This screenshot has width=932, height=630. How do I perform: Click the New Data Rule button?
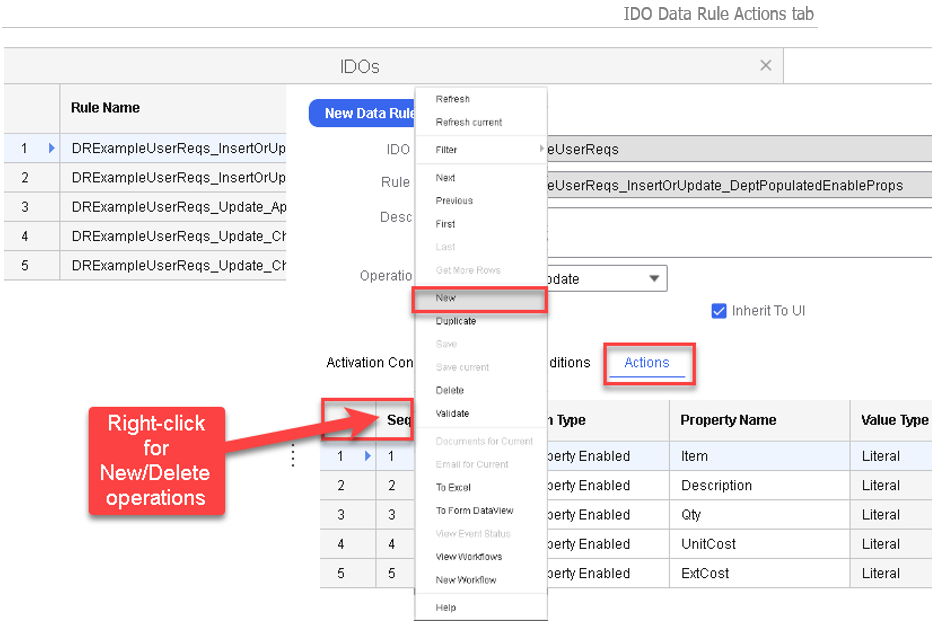pos(362,113)
